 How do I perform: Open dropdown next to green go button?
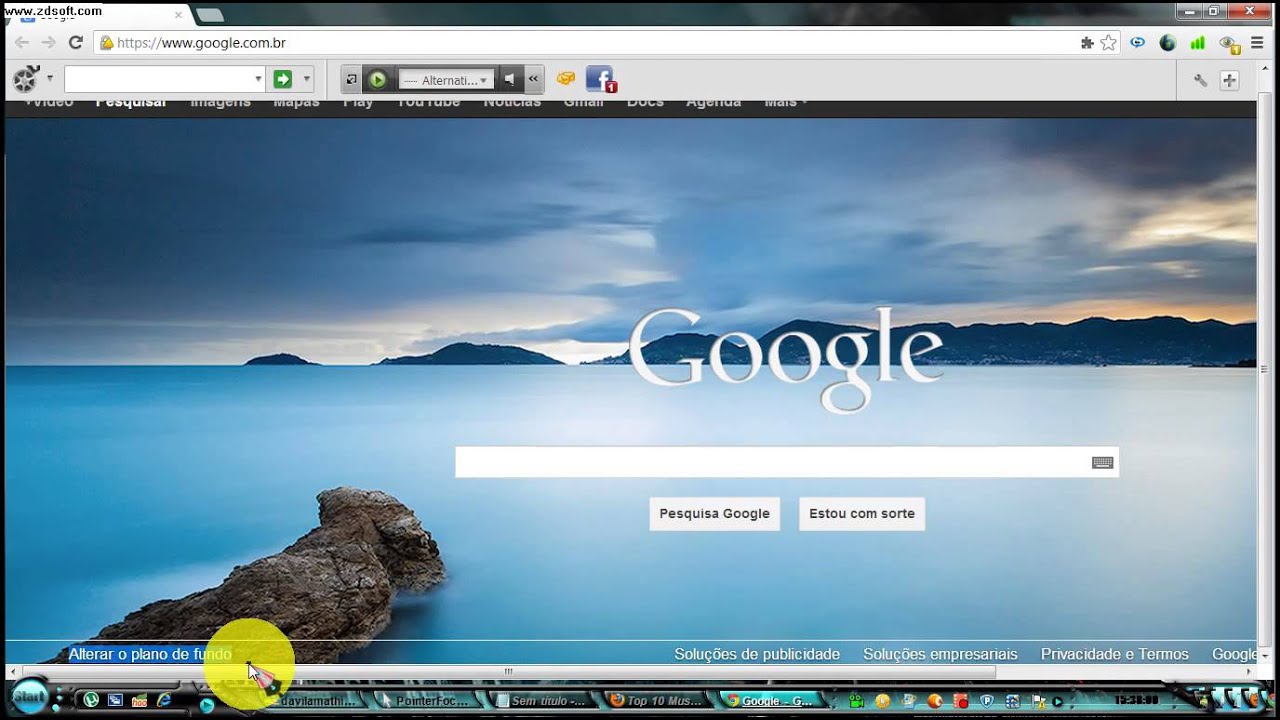pyautogui.click(x=306, y=79)
